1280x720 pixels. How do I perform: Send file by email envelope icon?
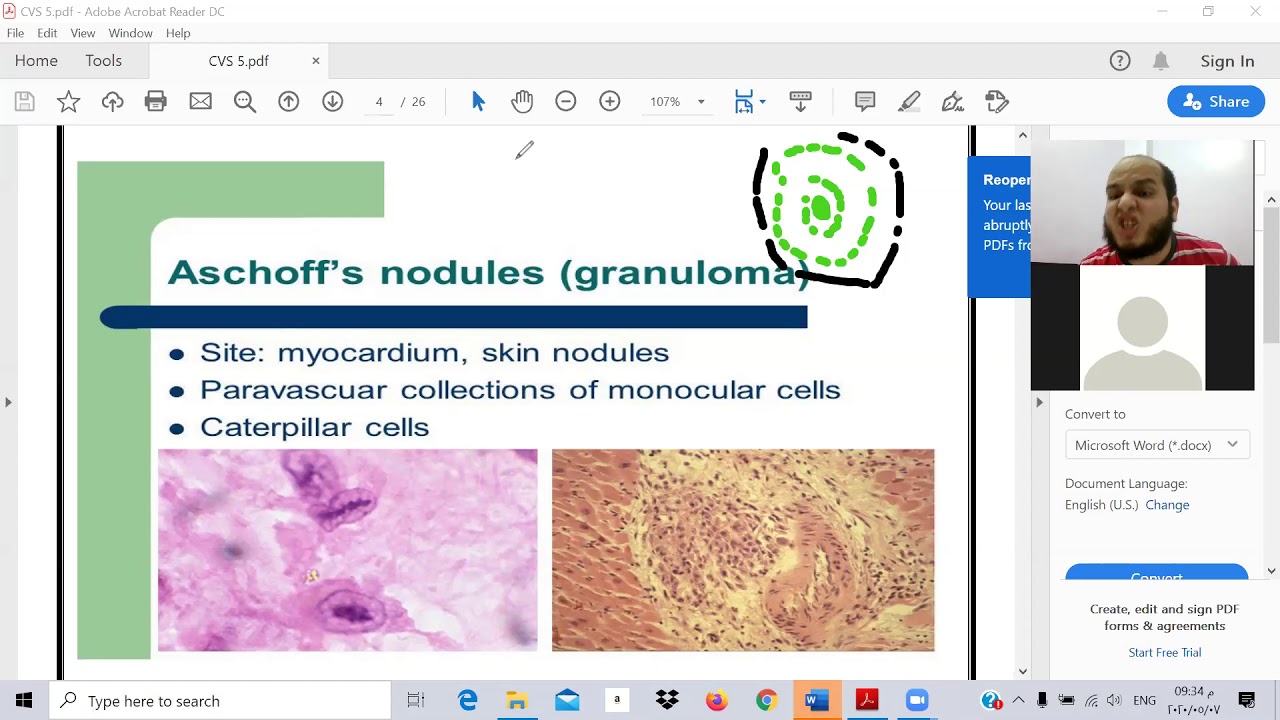click(x=200, y=101)
